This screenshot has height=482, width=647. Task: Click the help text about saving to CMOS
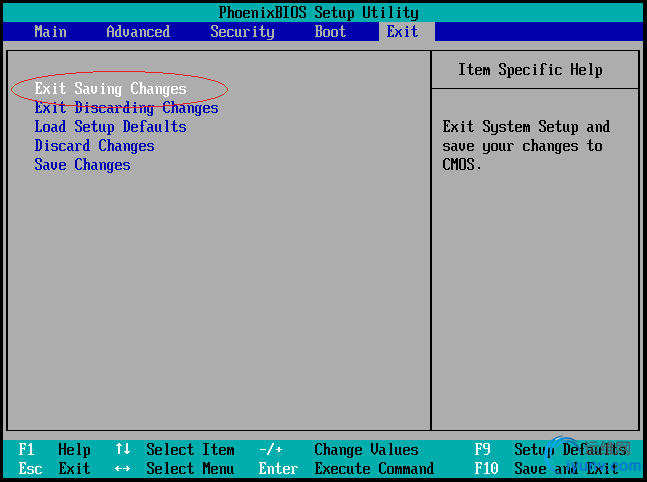(526, 146)
